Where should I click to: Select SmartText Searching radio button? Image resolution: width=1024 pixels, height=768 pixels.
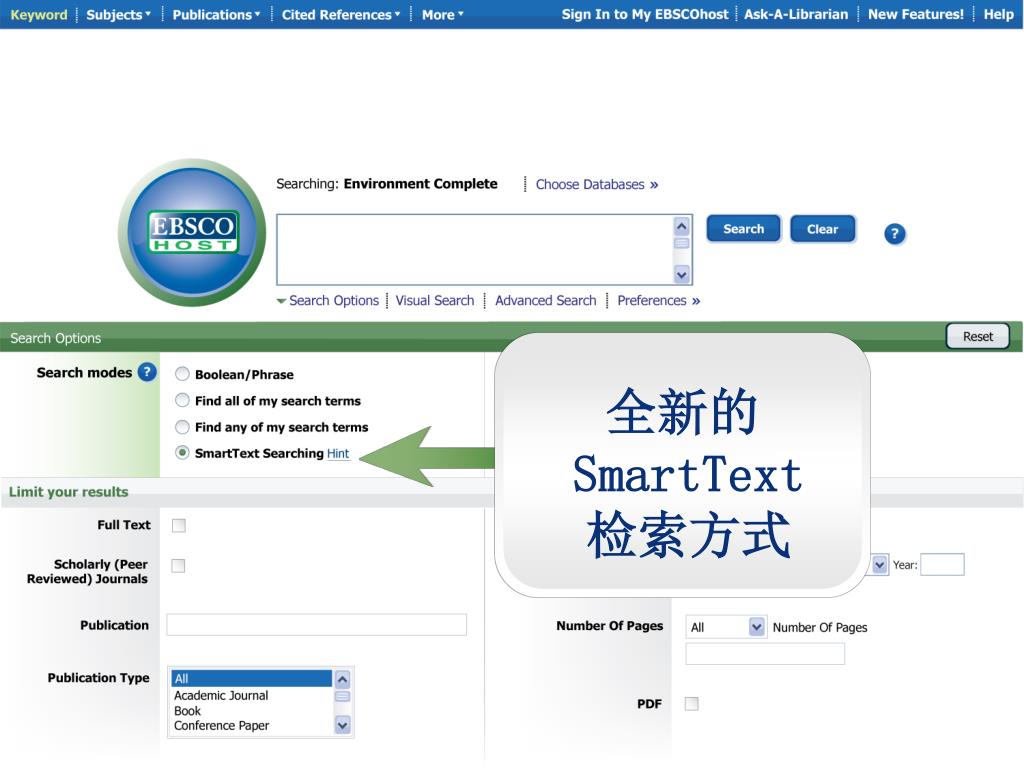tap(182, 453)
